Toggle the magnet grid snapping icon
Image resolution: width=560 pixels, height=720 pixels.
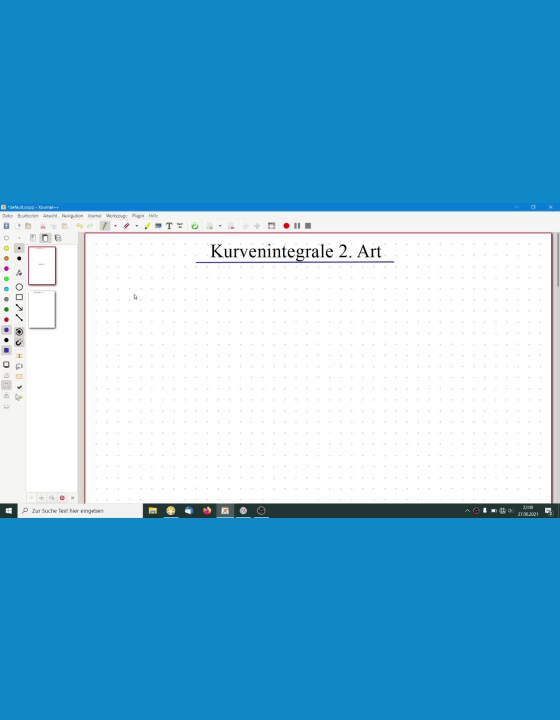point(19,342)
